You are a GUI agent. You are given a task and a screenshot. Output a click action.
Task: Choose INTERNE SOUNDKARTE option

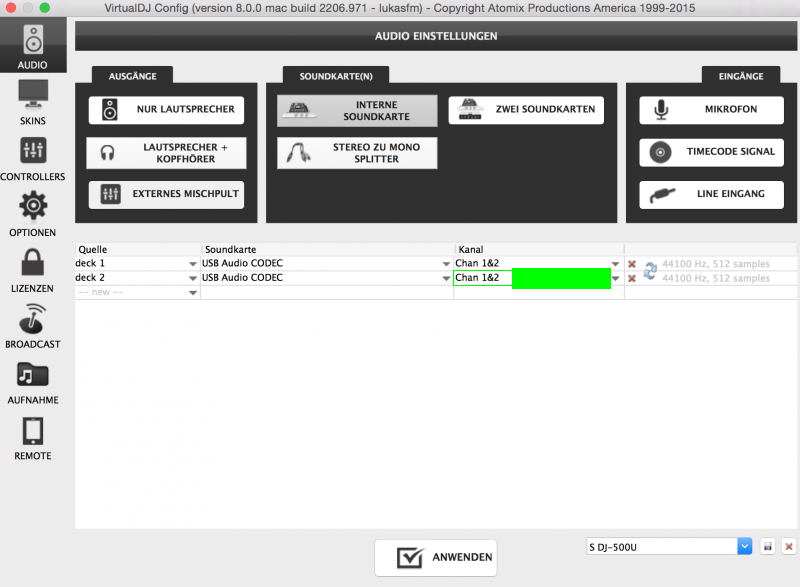[x=357, y=111]
